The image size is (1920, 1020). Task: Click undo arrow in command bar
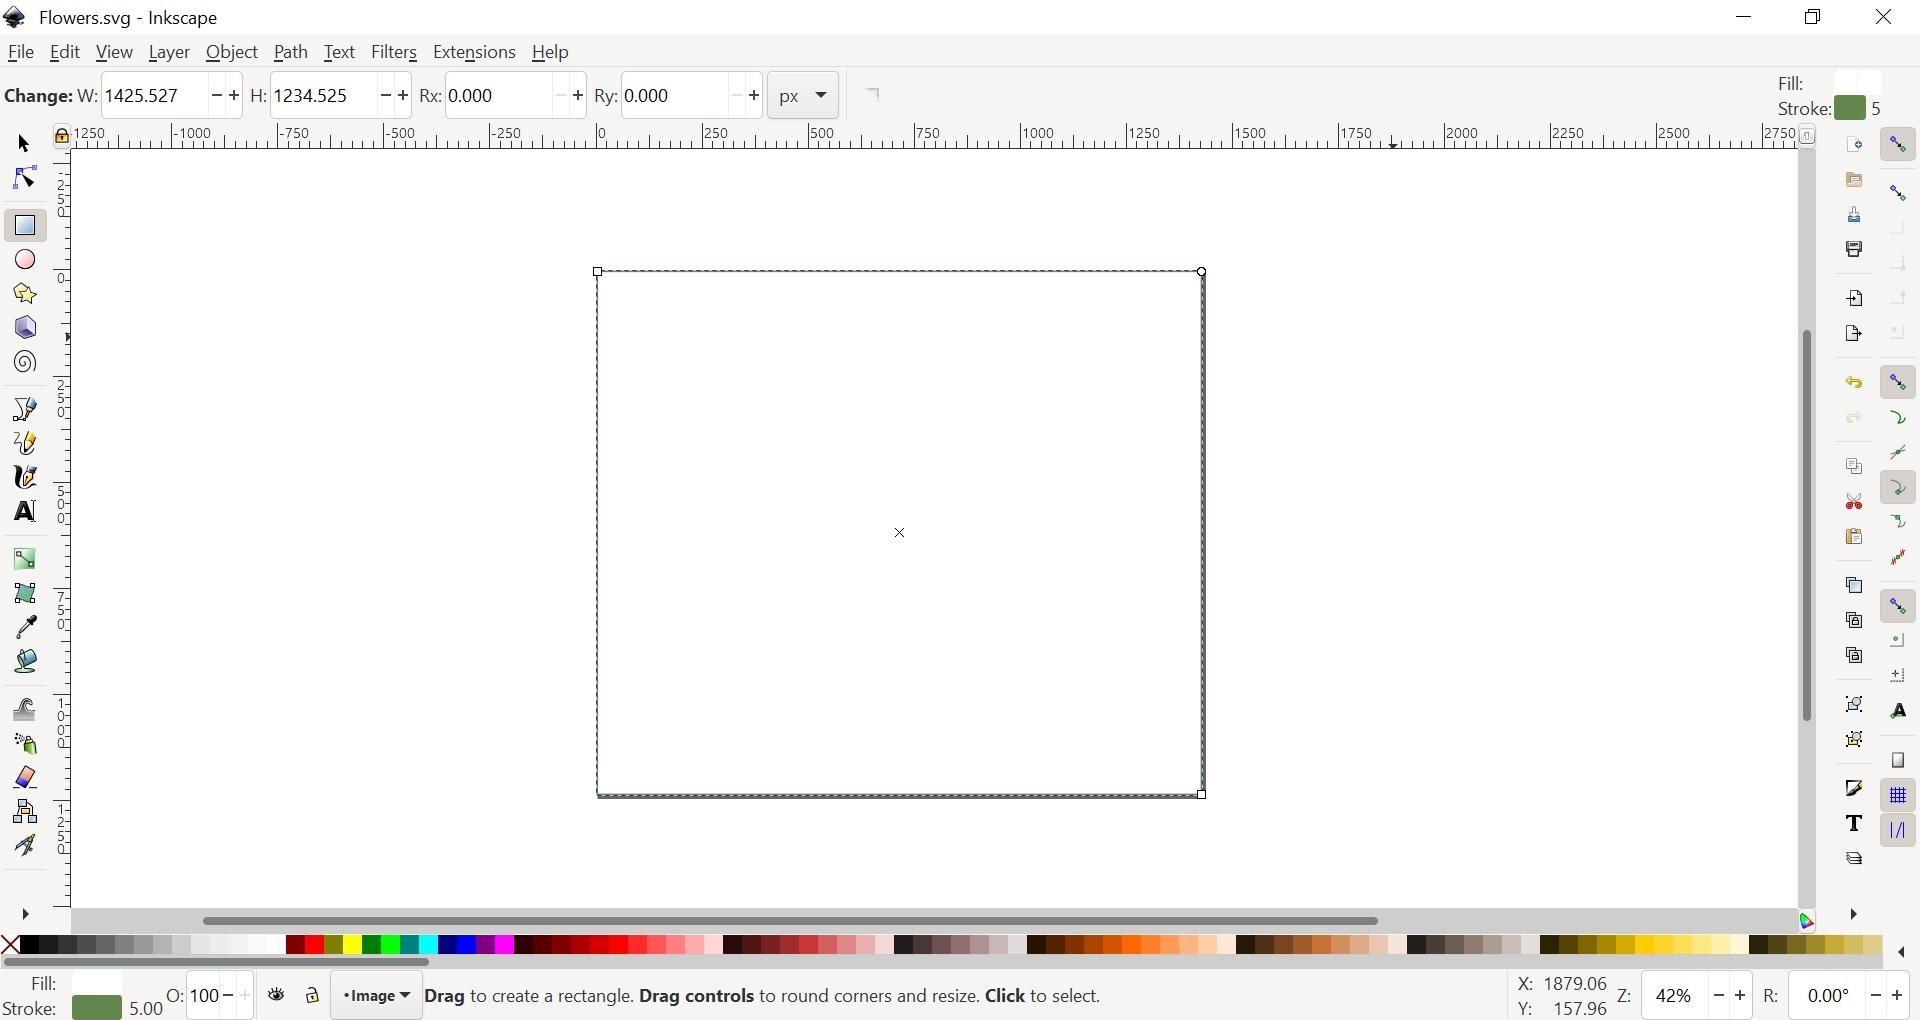point(1856,383)
